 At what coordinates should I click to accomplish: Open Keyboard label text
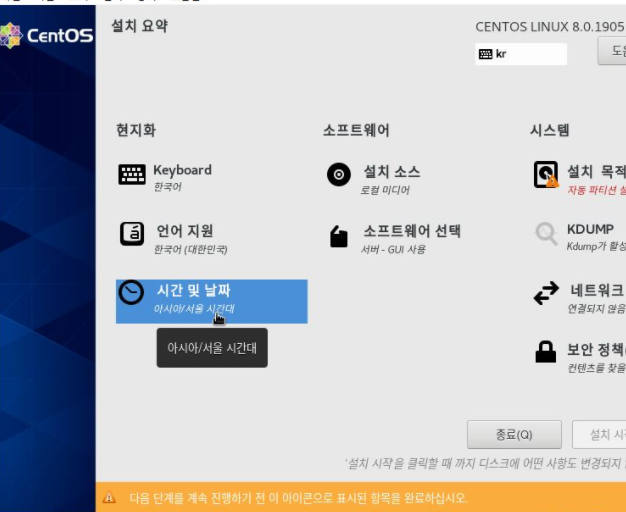(x=182, y=171)
